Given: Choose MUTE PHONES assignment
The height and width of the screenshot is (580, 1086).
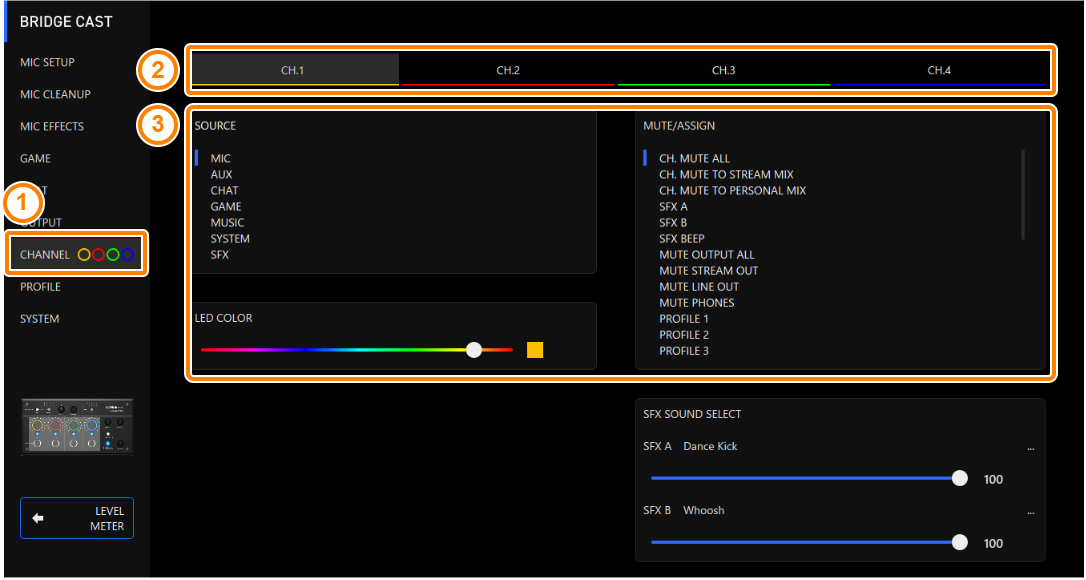Looking at the screenshot, I should 697,303.
